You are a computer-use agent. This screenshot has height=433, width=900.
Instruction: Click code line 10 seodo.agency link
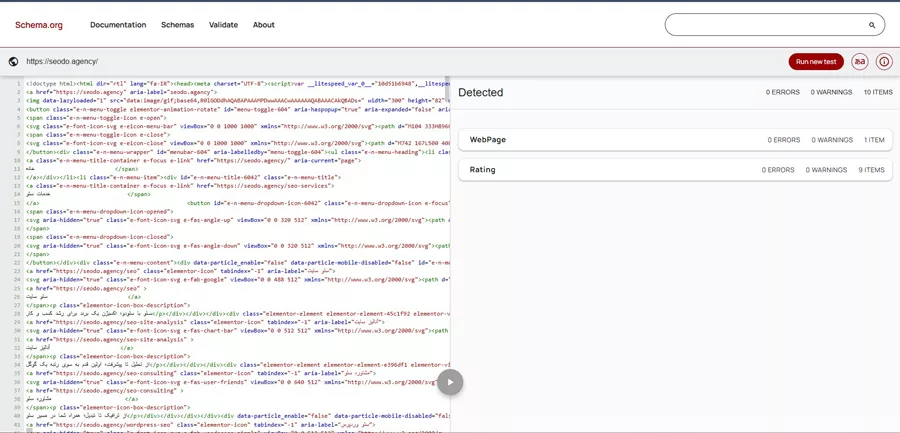[x=192, y=160]
